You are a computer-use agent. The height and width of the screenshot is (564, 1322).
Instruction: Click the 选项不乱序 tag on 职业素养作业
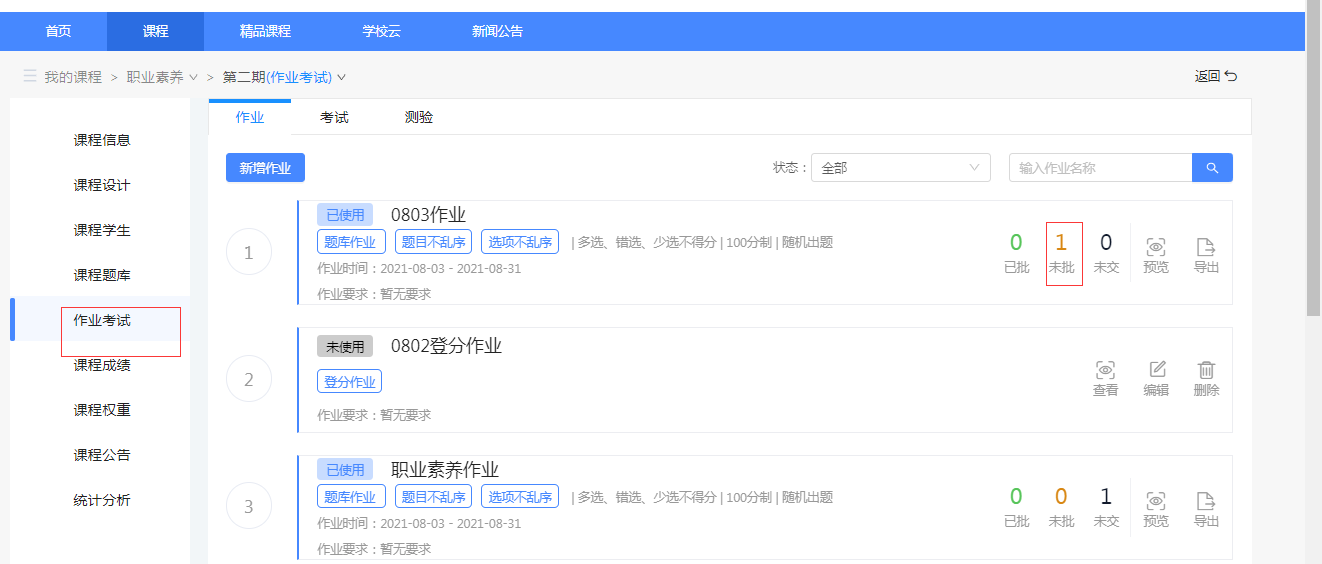(x=520, y=497)
